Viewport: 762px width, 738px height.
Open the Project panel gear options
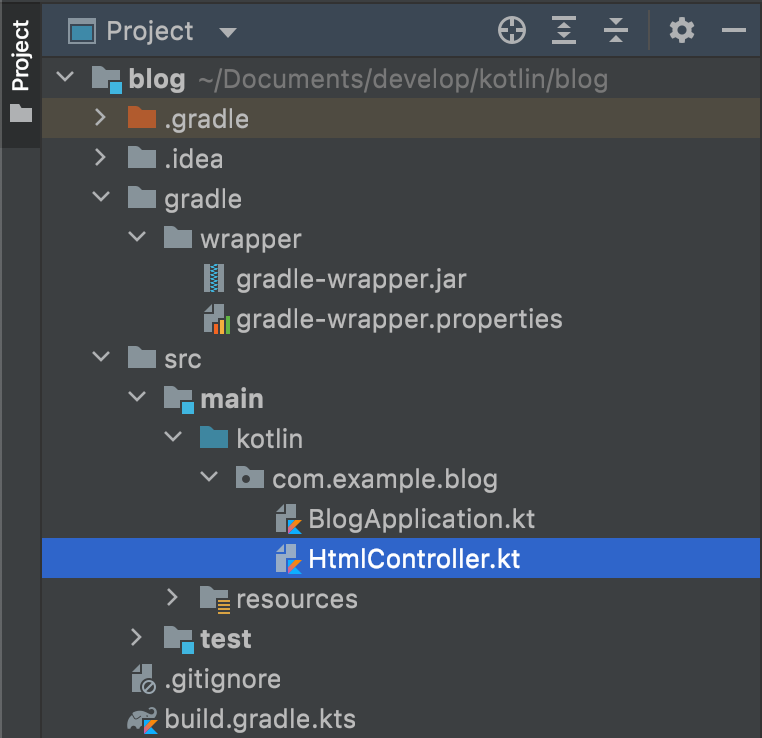pos(682,30)
